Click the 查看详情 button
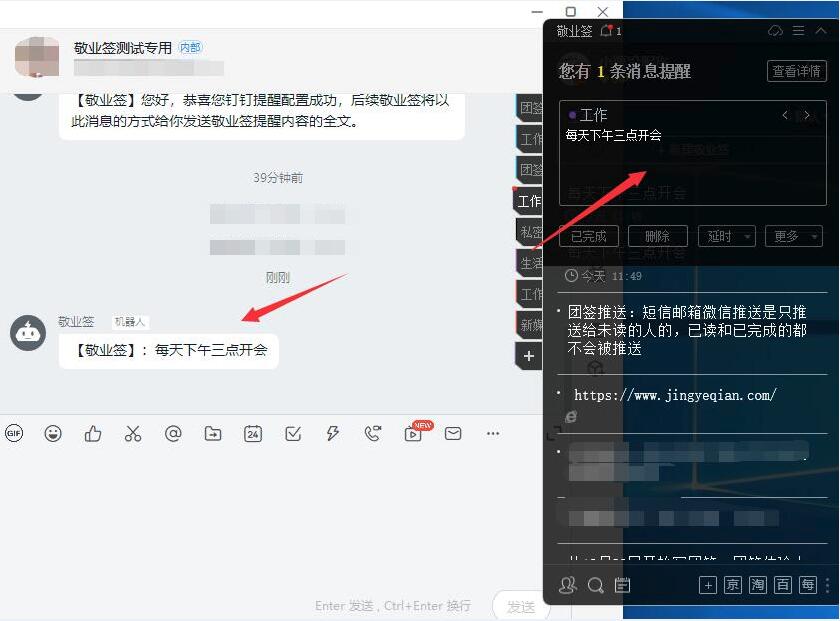 tap(797, 71)
